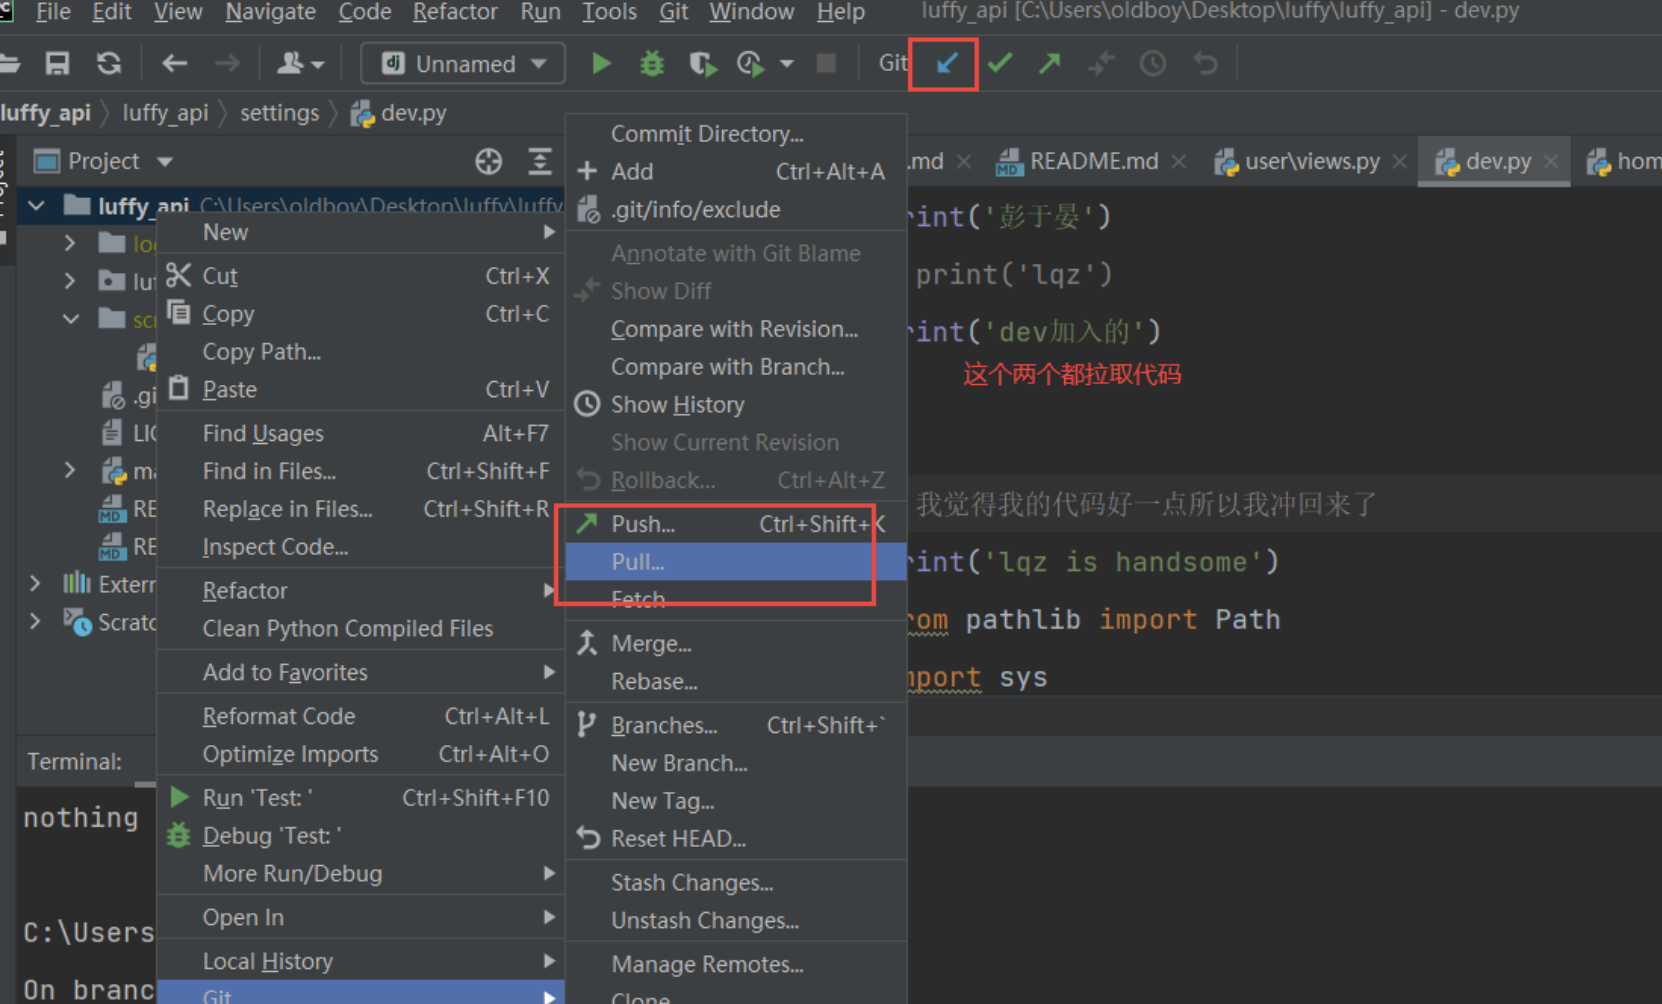Click the Locate file crosshair icon in Project panel

(x=488, y=161)
